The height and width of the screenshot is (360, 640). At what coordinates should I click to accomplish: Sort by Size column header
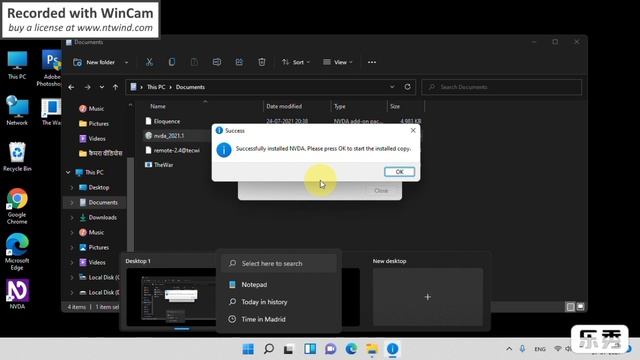coord(395,106)
